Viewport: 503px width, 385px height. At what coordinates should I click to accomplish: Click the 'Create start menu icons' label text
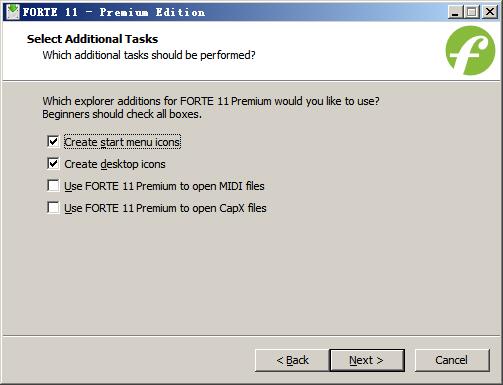pos(122,142)
